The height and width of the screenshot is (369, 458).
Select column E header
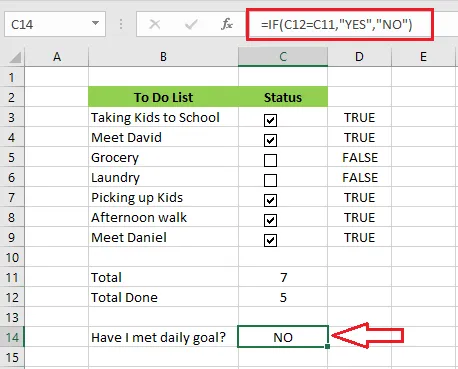[x=423, y=57]
